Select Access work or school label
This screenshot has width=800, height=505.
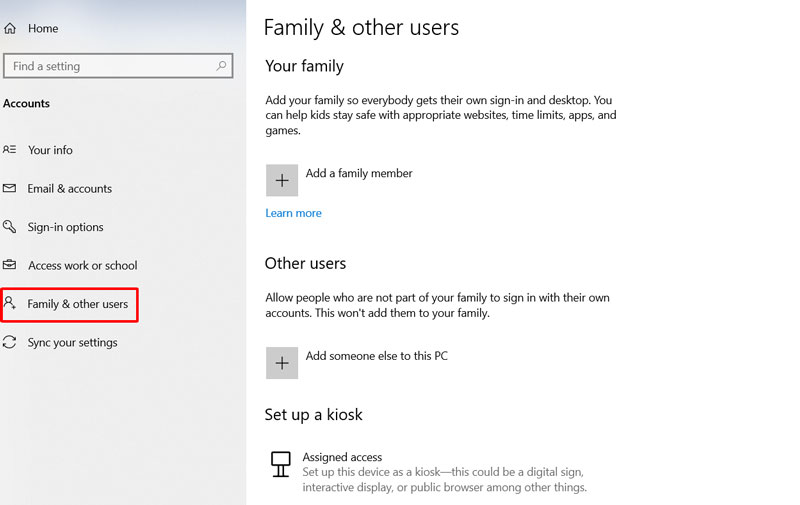point(82,265)
